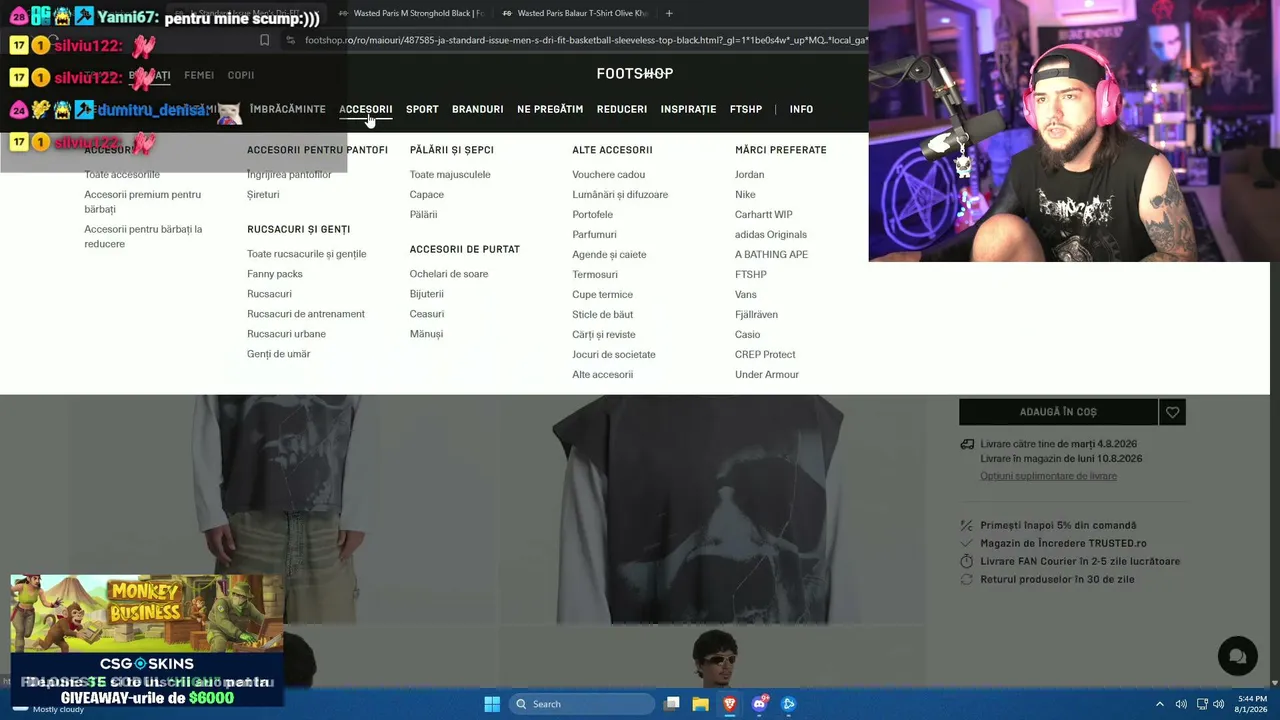Open the Mănuși category

click(426, 334)
